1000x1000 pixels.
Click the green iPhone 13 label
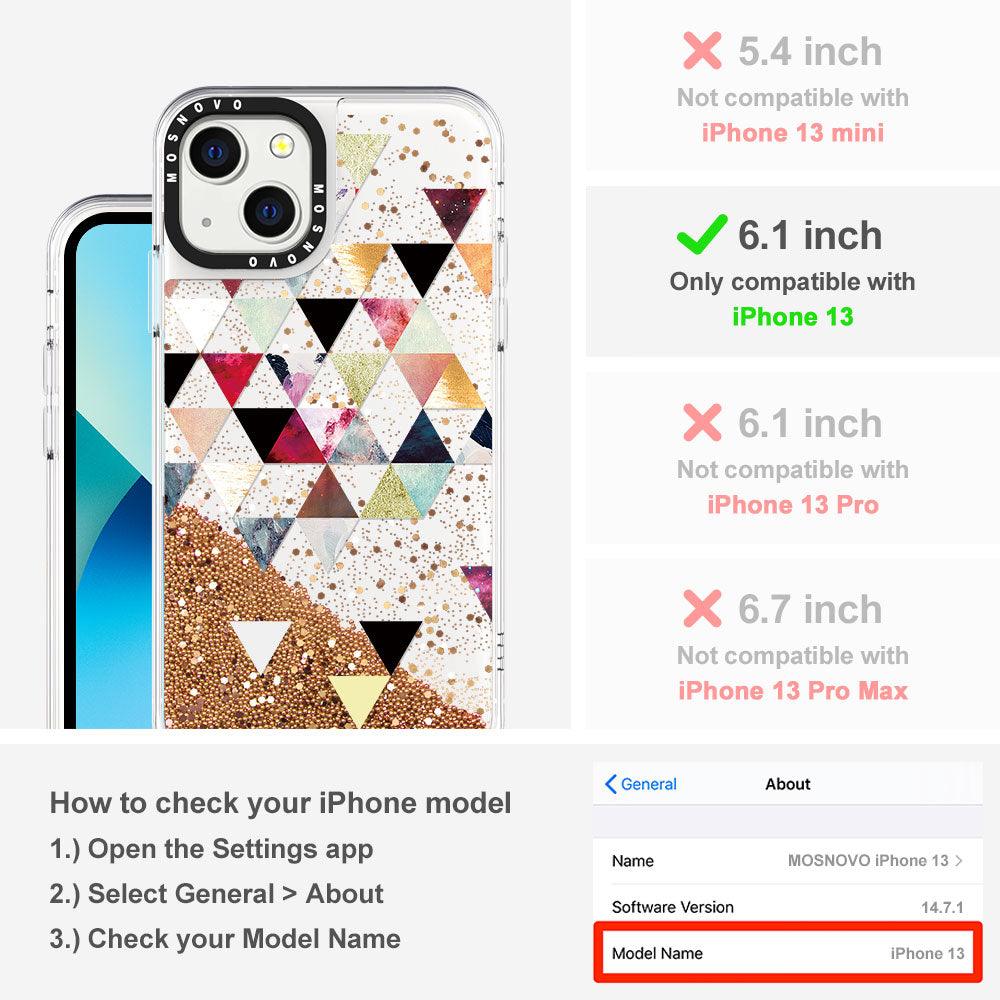tap(792, 317)
